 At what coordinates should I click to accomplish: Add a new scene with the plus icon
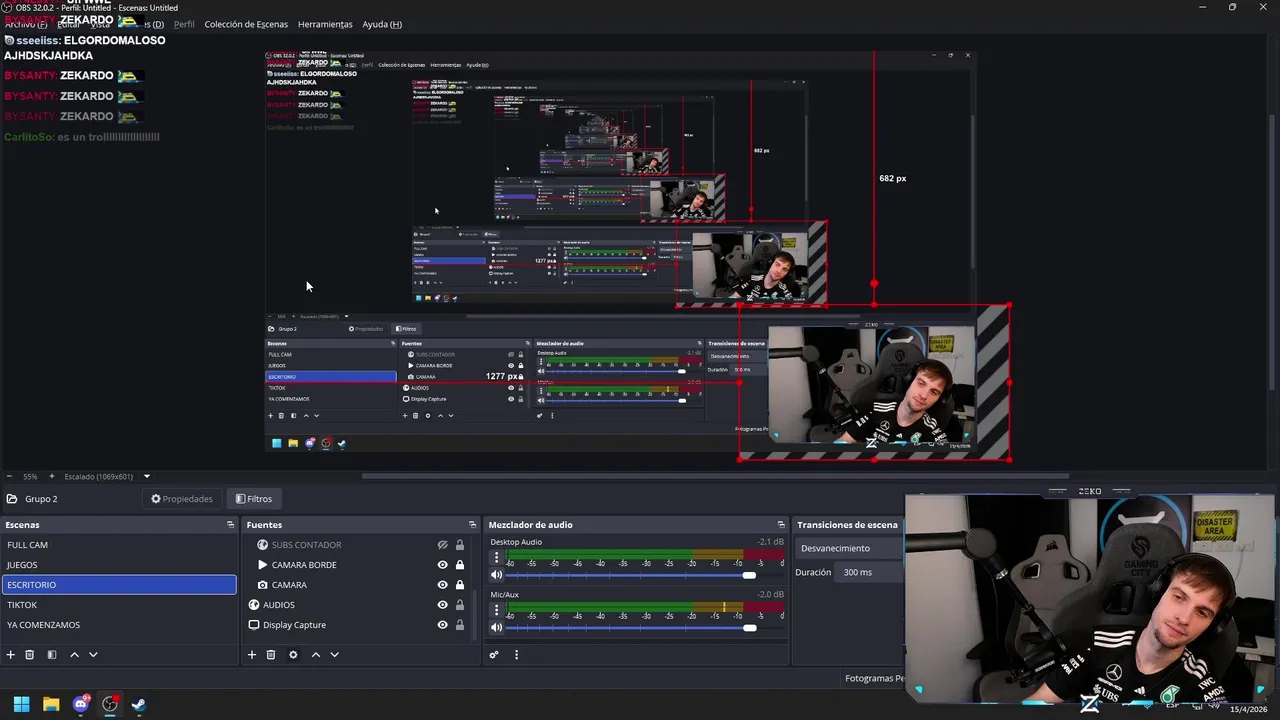click(x=11, y=655)
